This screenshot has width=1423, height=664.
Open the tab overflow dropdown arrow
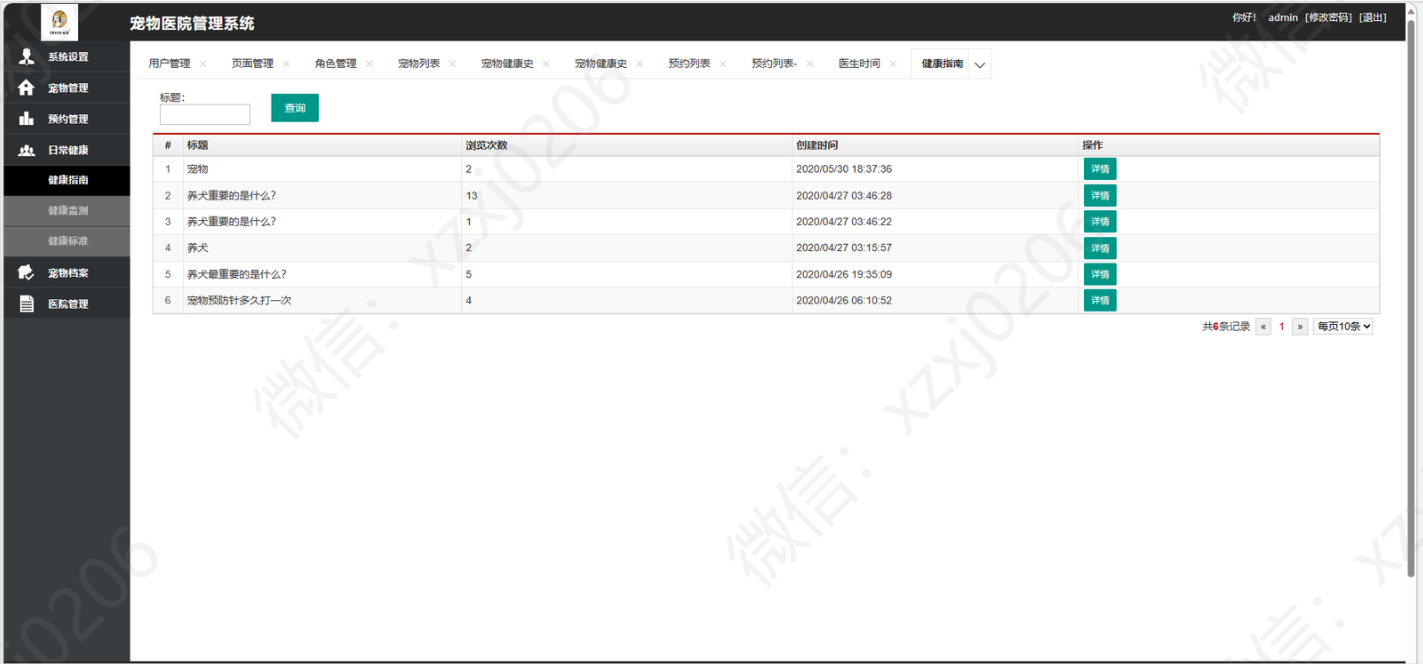pyautogui.click(x=979, y=65)
